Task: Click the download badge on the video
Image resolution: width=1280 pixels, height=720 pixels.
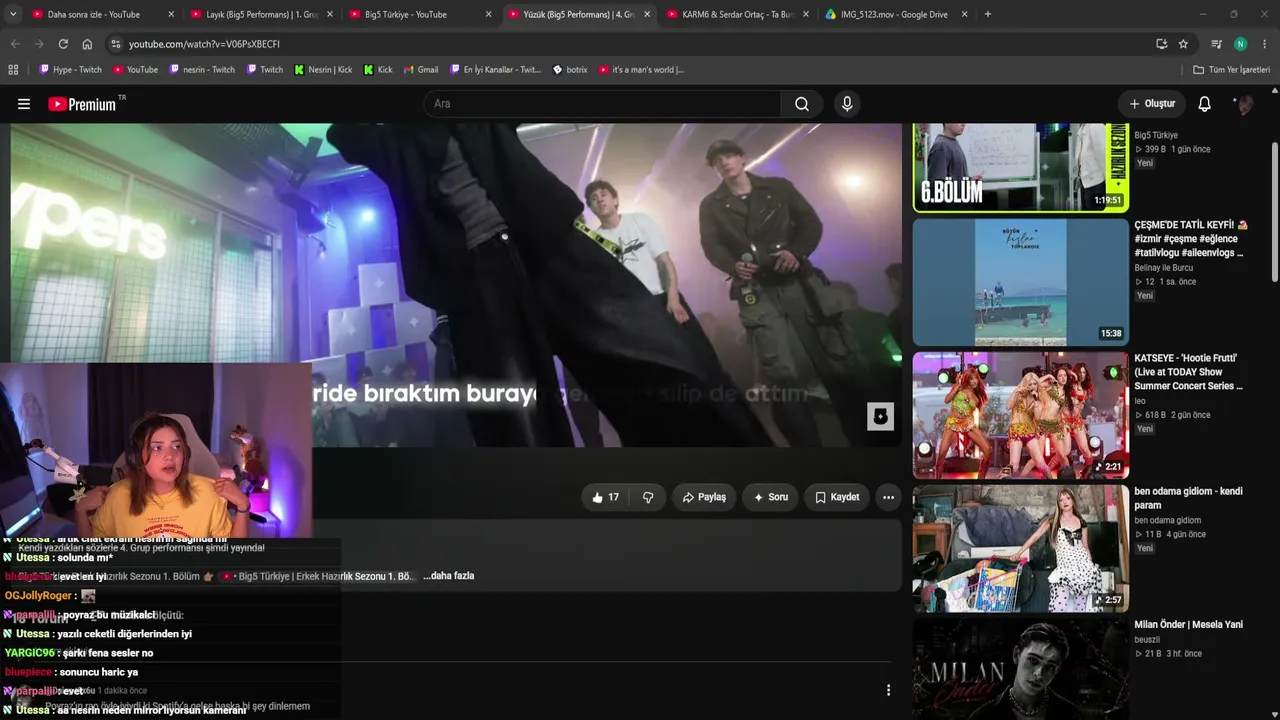Action: point(880,416)
